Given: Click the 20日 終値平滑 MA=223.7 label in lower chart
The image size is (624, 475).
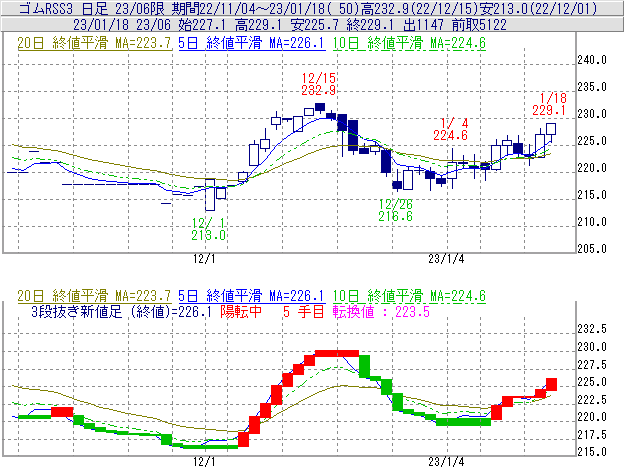Looking at the screenshot, I should click(x=94, y=296).
